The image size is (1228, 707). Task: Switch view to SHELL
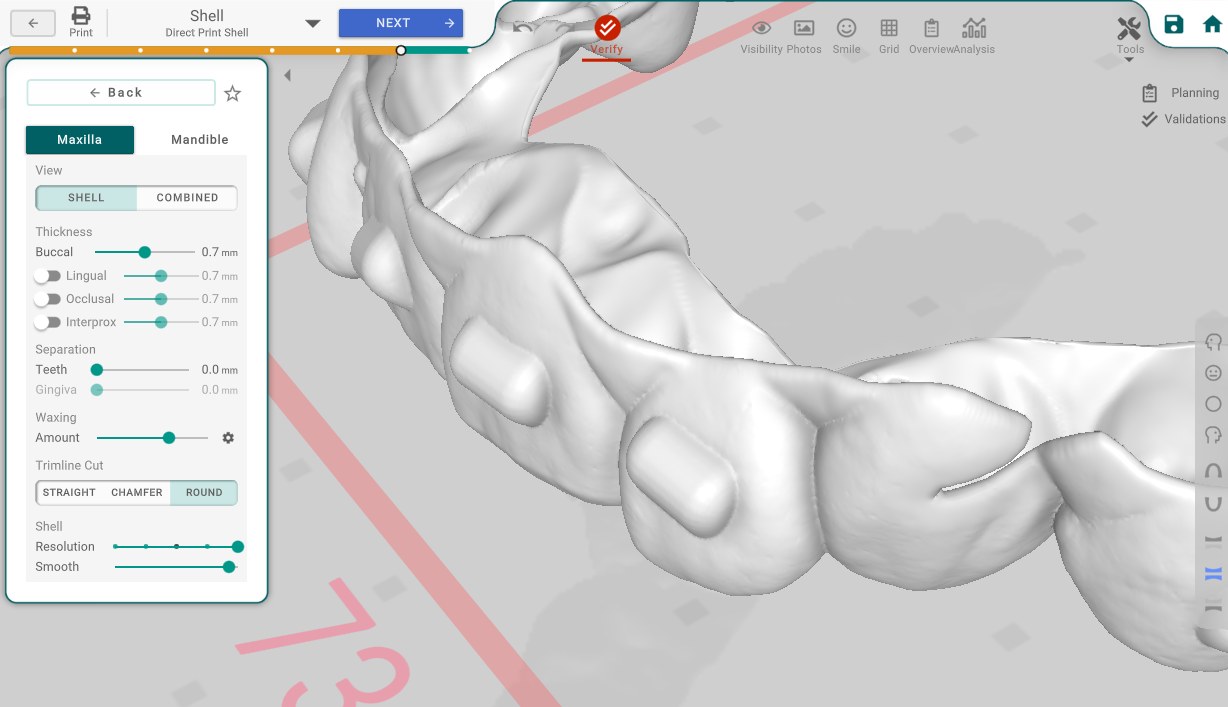[86, 198]
